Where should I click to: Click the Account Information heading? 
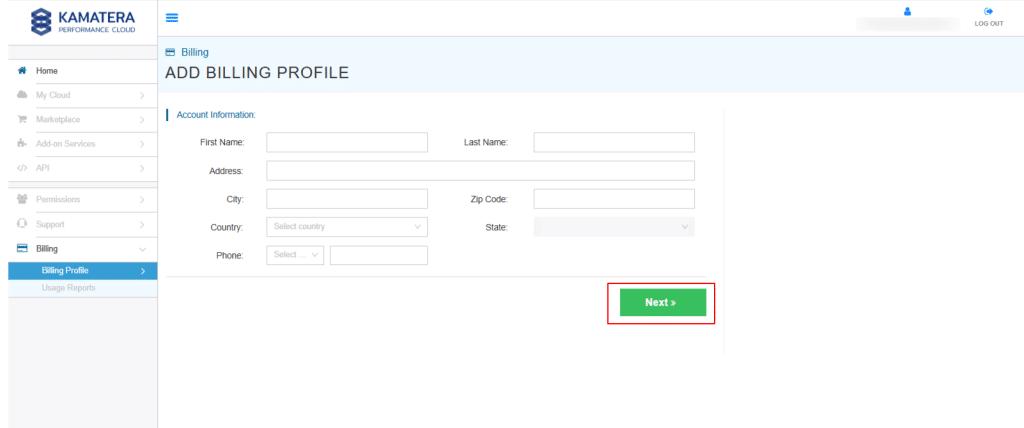coord(216,115)
